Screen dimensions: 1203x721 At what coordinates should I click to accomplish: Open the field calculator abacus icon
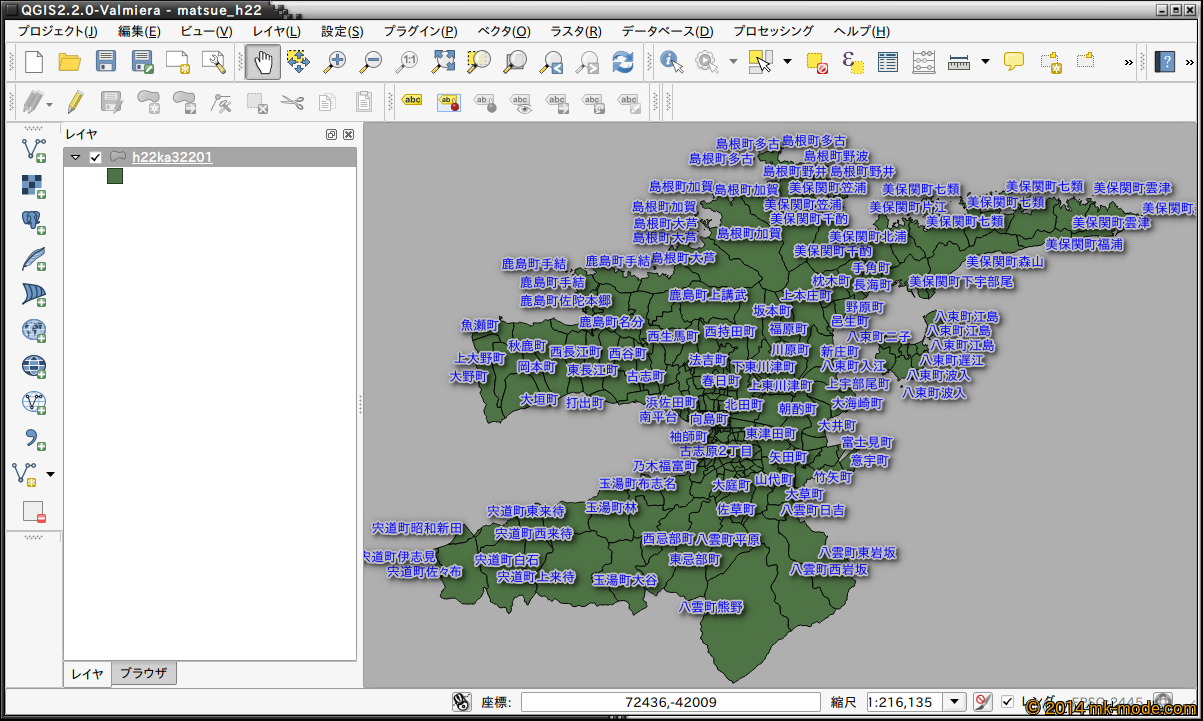click(924, 62)
